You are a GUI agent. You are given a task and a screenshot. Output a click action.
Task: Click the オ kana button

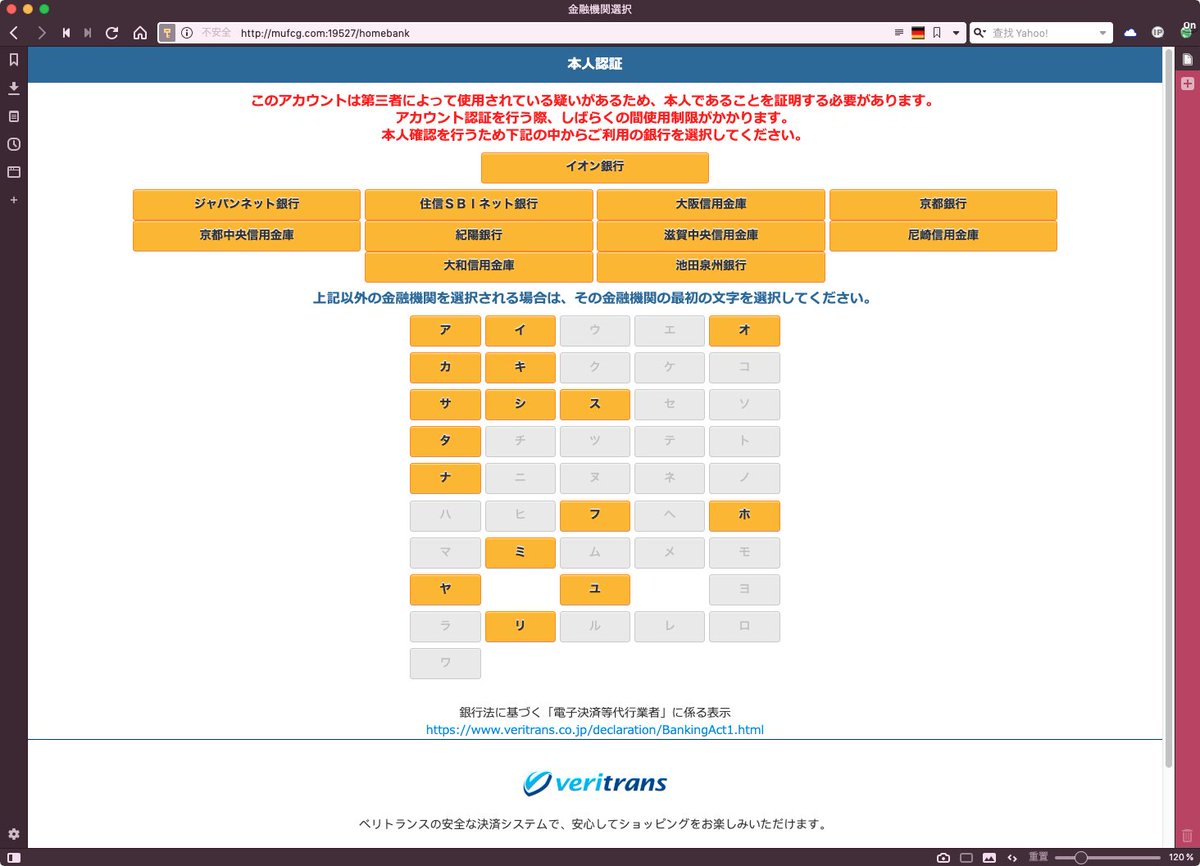744,331
